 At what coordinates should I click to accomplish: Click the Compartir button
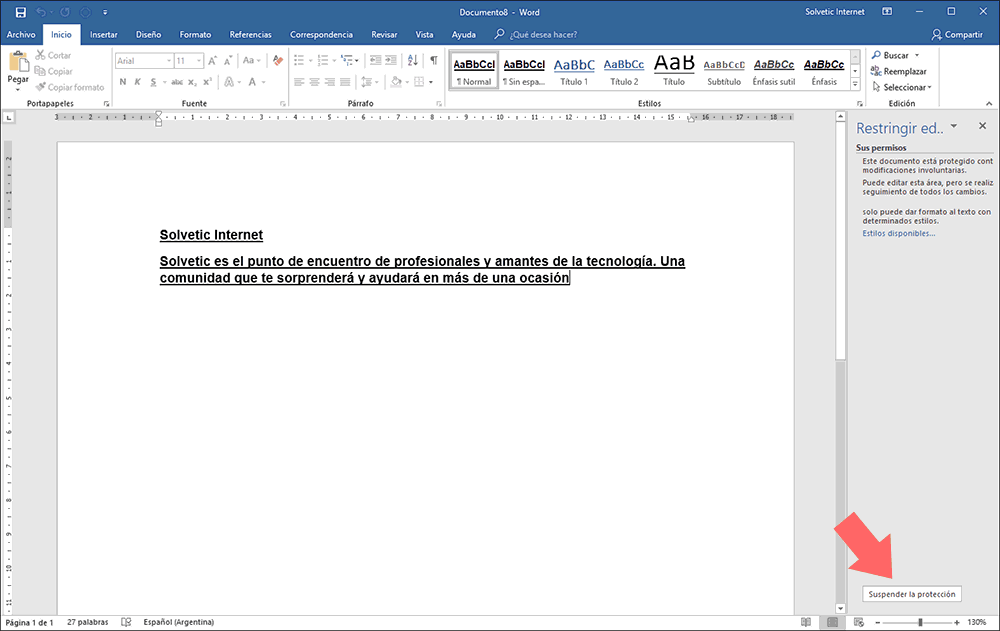pyautogui.click(x=957, y=34)
